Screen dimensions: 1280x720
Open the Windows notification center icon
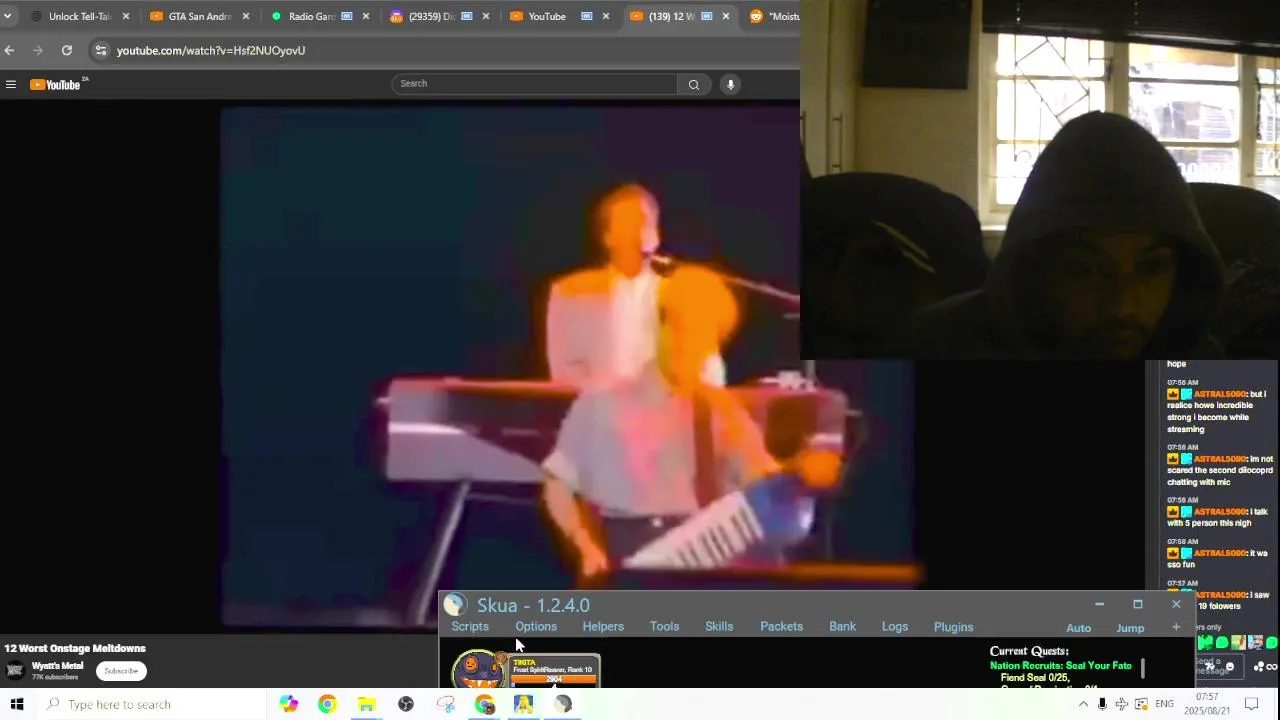[x=1251, y=704]
